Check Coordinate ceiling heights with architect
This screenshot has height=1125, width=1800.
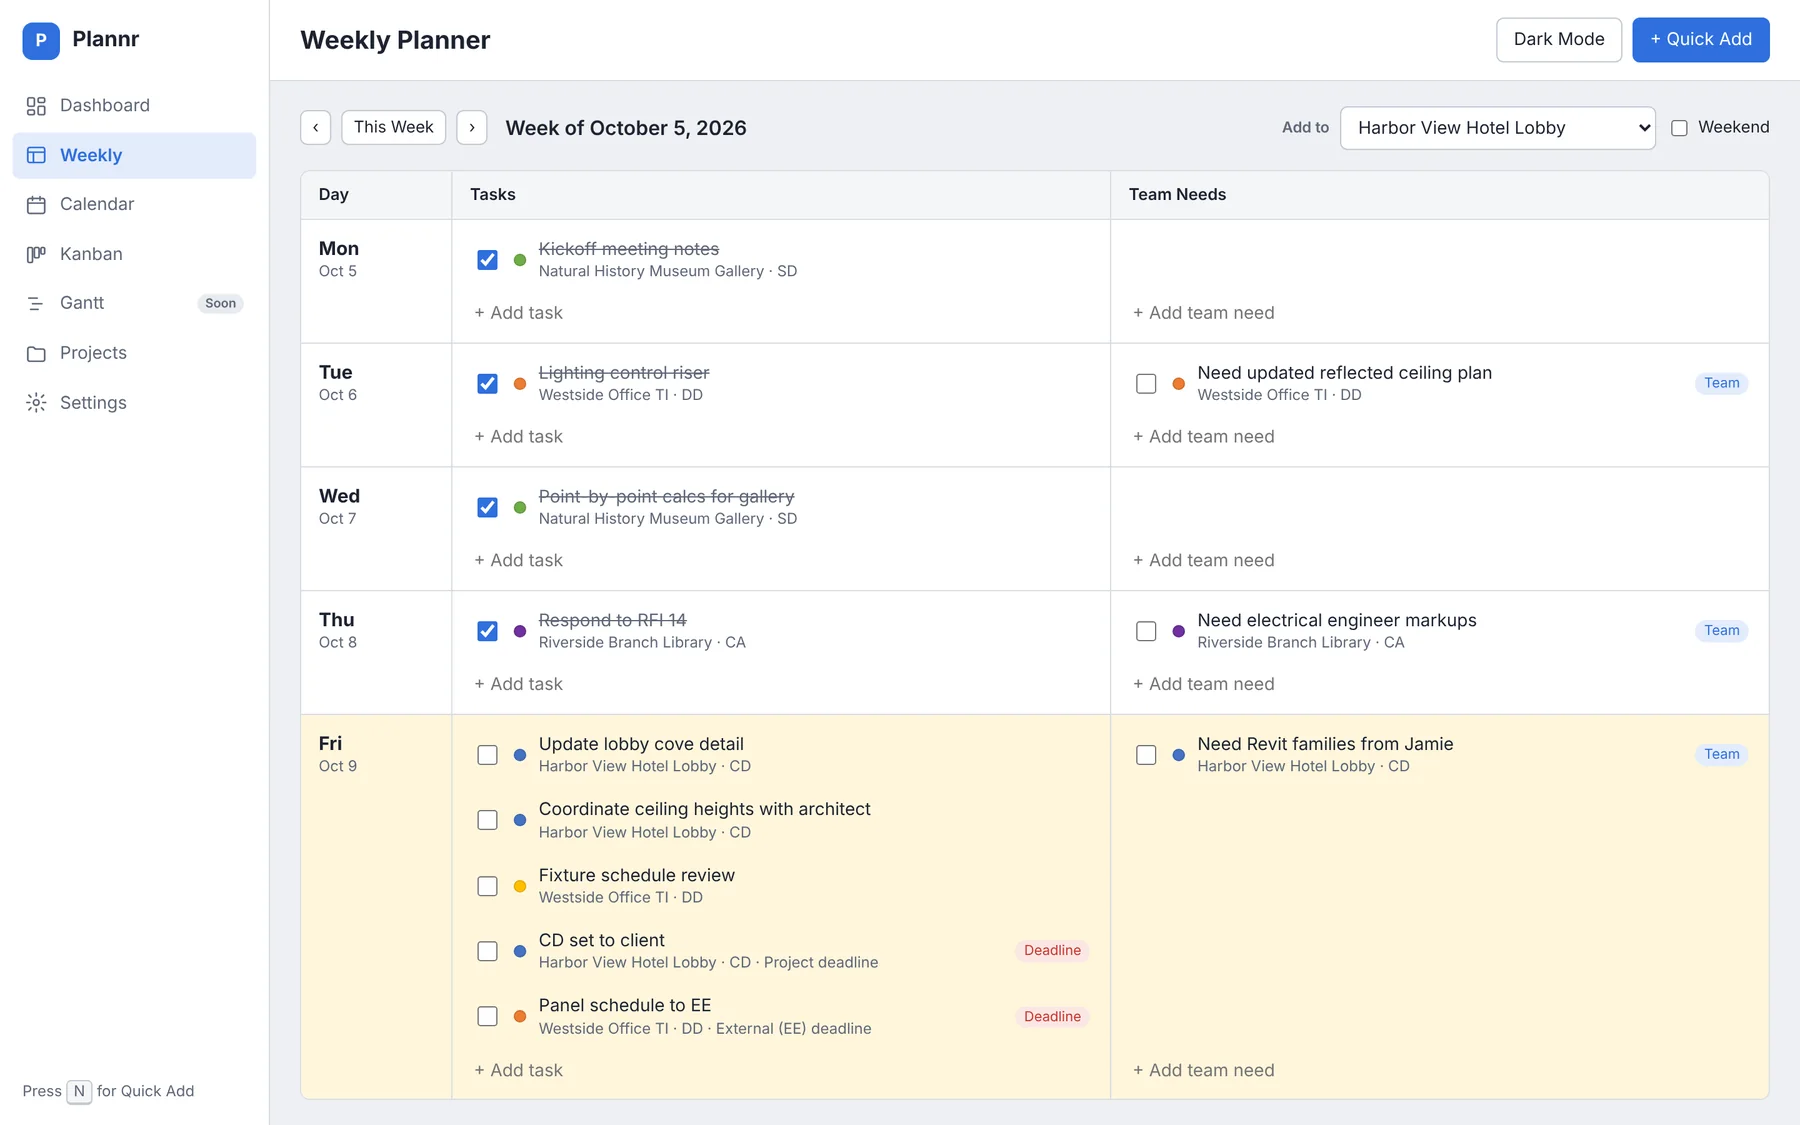[x=487, y=820]
